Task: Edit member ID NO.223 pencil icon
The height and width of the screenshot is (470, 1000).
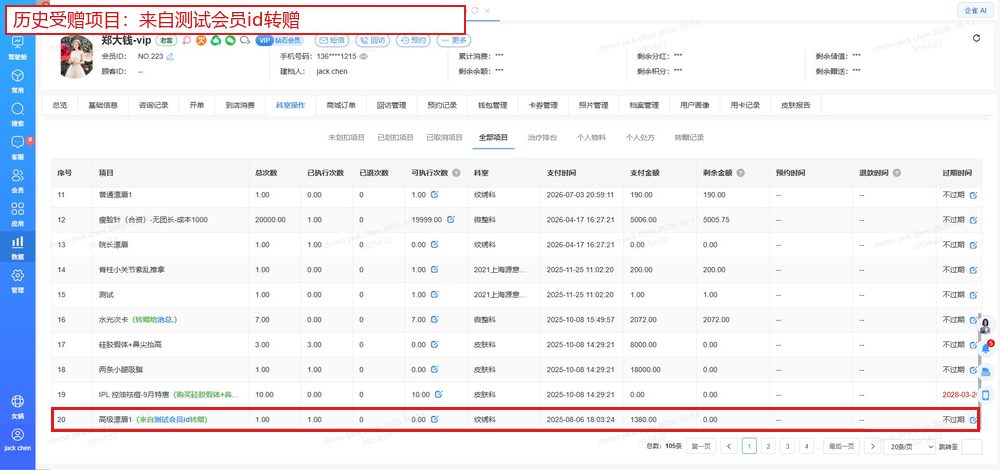Action: (170, 56)
